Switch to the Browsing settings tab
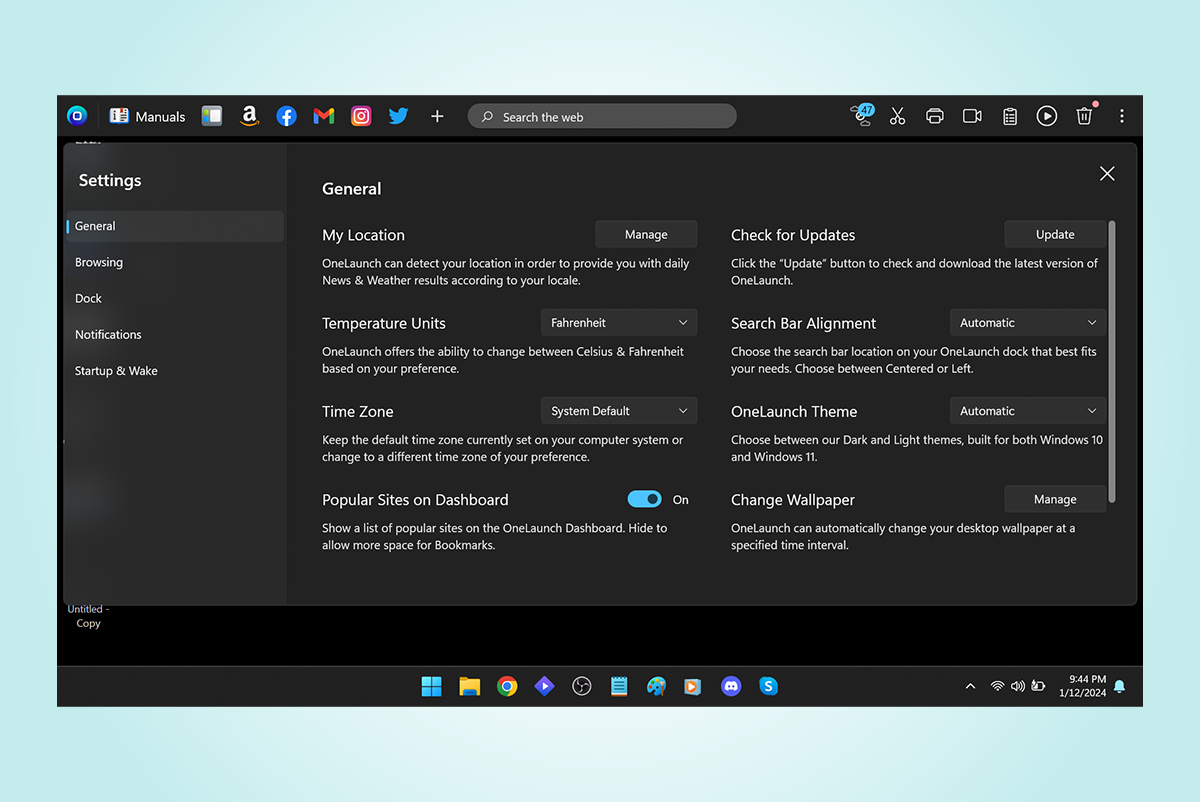Viewport: 1200px width, 802px height. (99, 262)
